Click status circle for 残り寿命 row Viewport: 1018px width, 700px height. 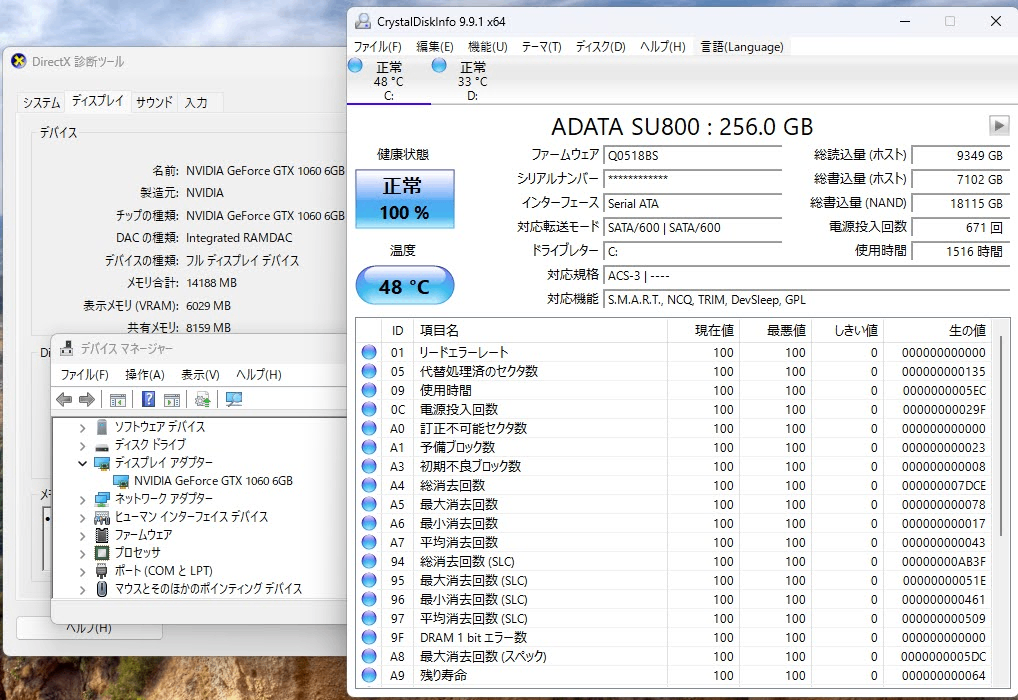point(369,675)
